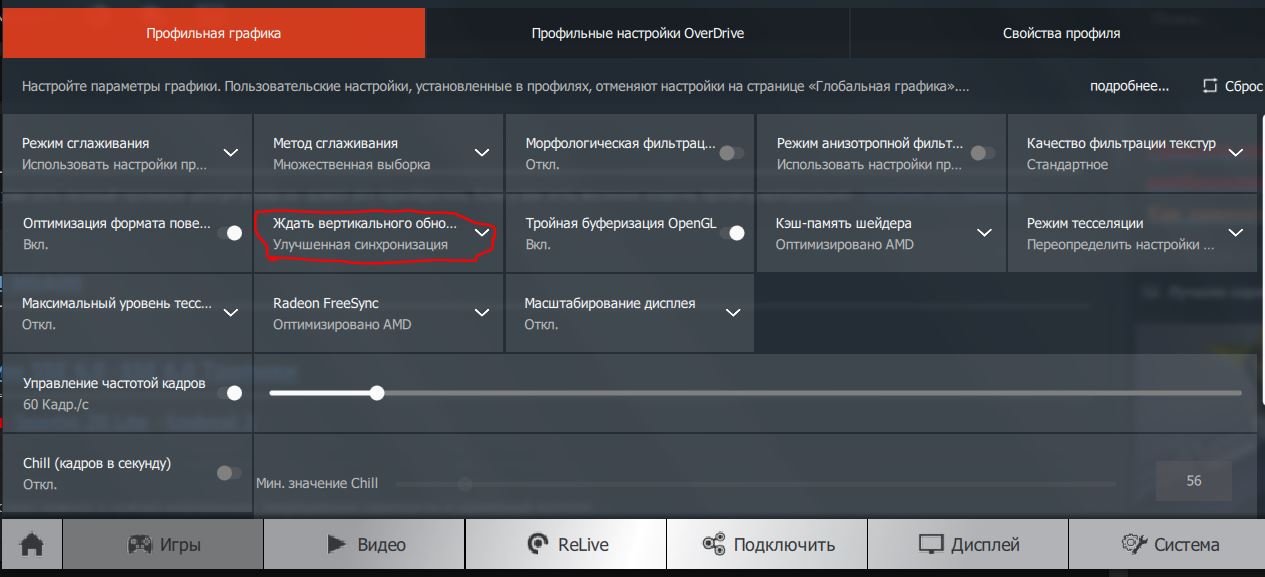Open the ReLive section
Screen dimensions: 1265x577
567,545
